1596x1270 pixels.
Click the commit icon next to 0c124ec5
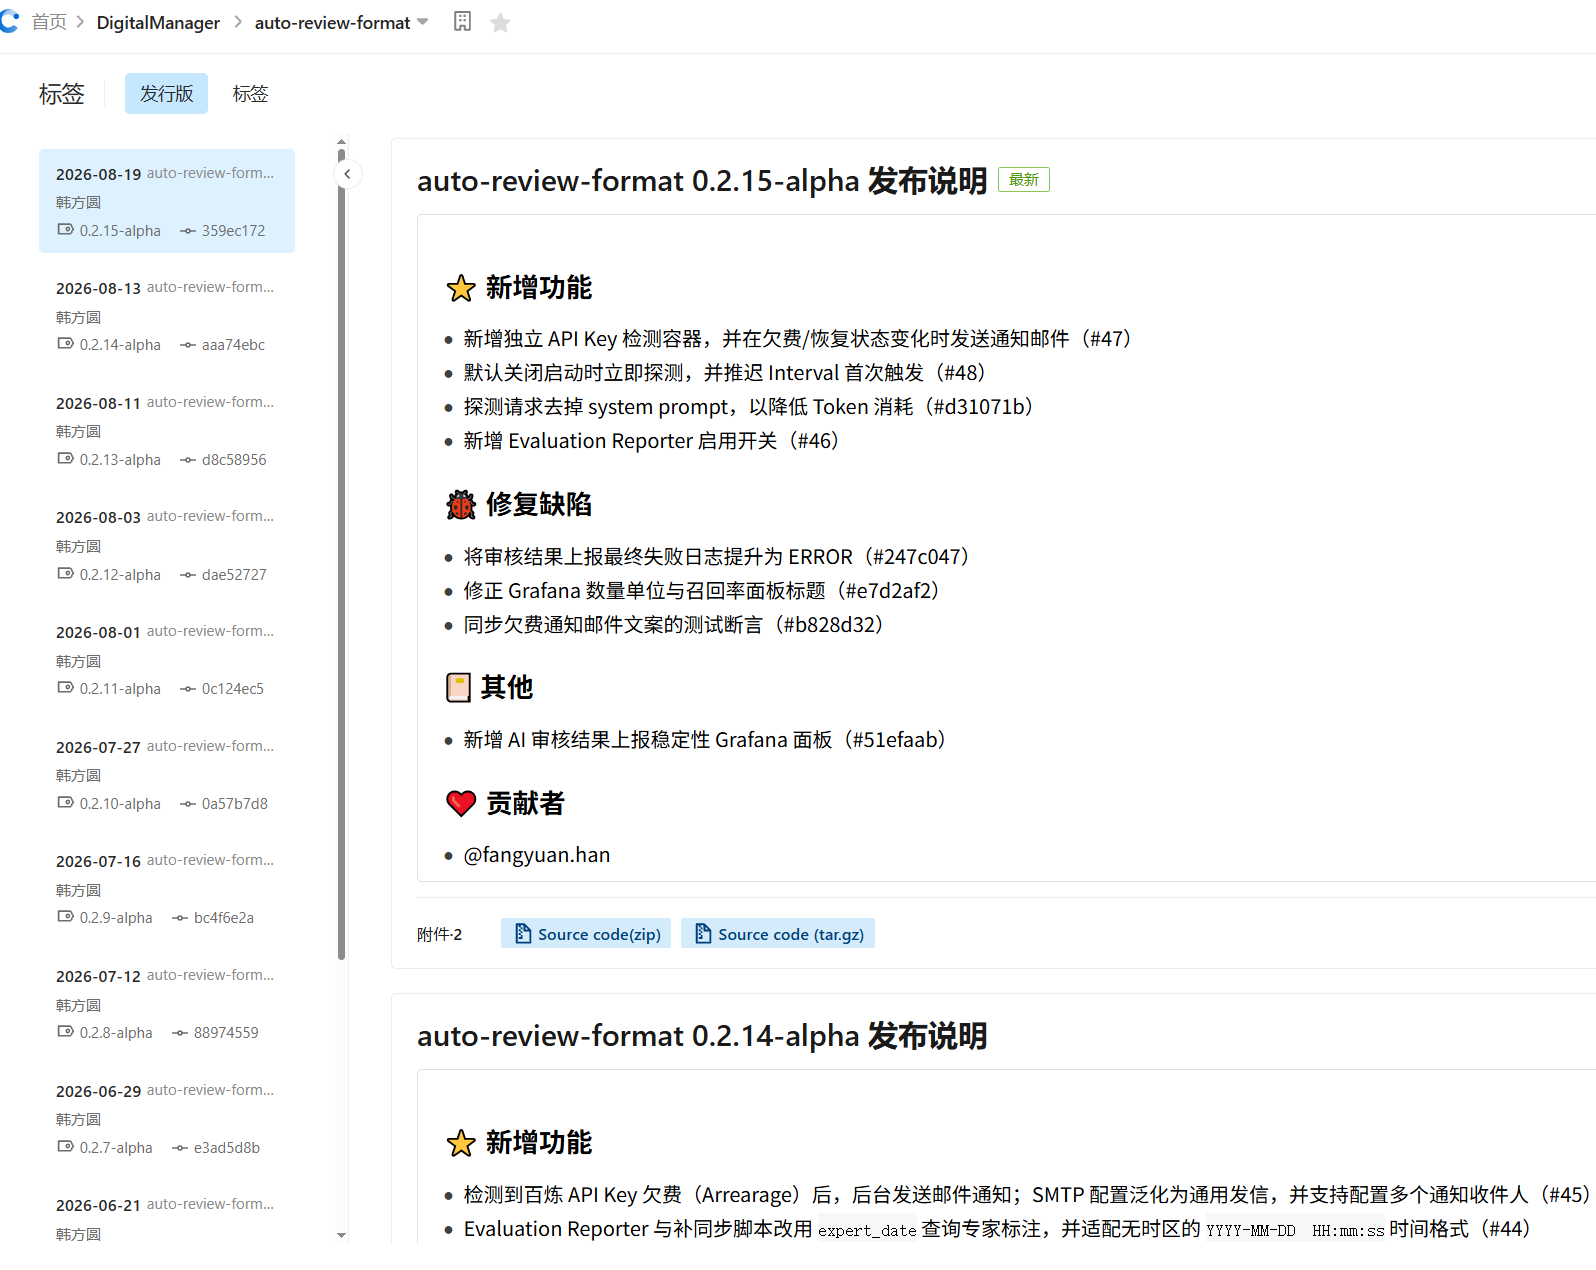pyautogui.click(x=187, y=689)
